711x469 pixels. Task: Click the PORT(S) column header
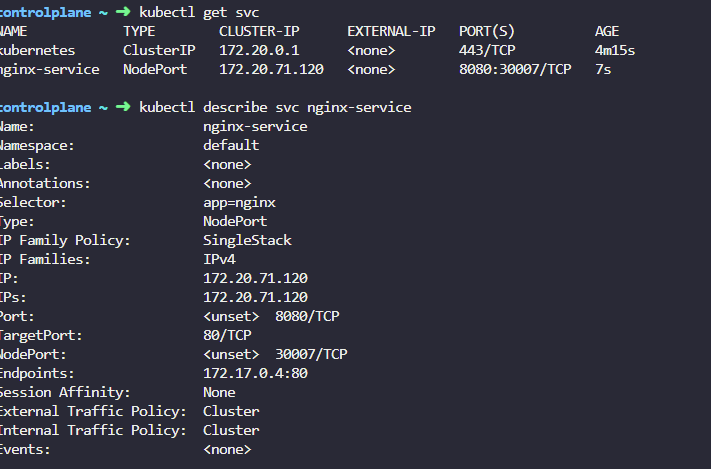pos(487,31)
